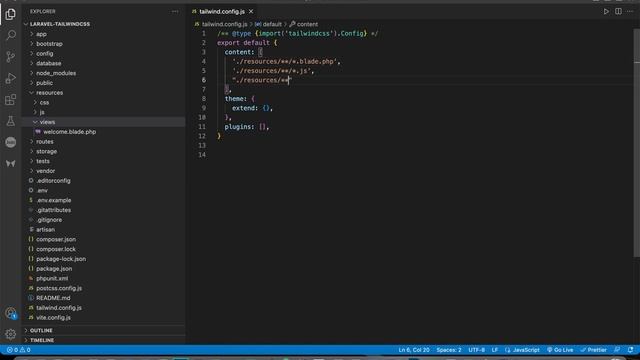
Task: Open the .gitattributes file
Action: point(53,210)
